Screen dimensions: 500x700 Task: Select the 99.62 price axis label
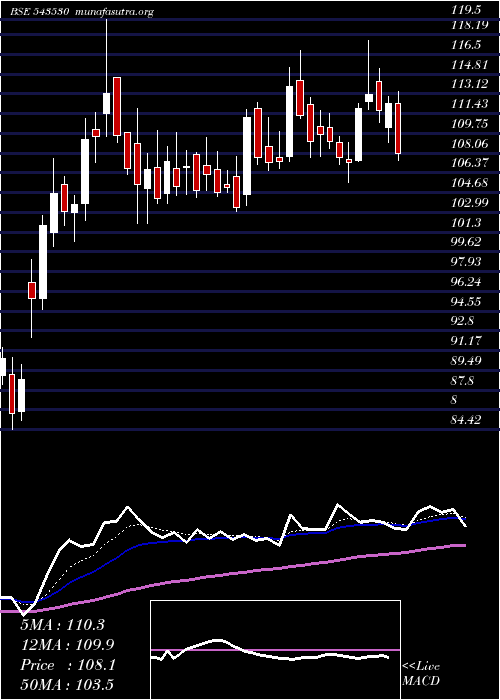coord(466,242)
